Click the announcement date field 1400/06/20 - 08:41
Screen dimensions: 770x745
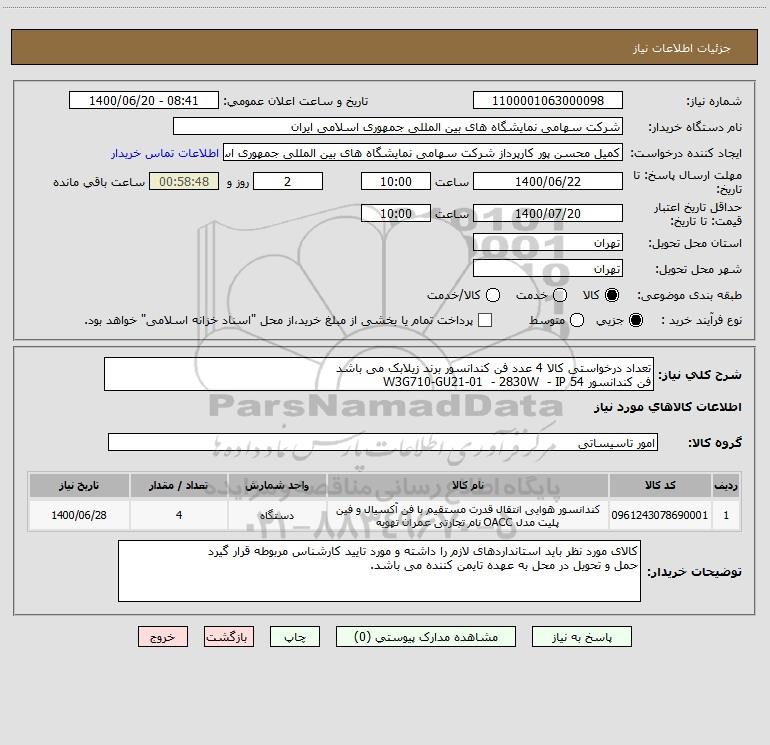[143, 101]
